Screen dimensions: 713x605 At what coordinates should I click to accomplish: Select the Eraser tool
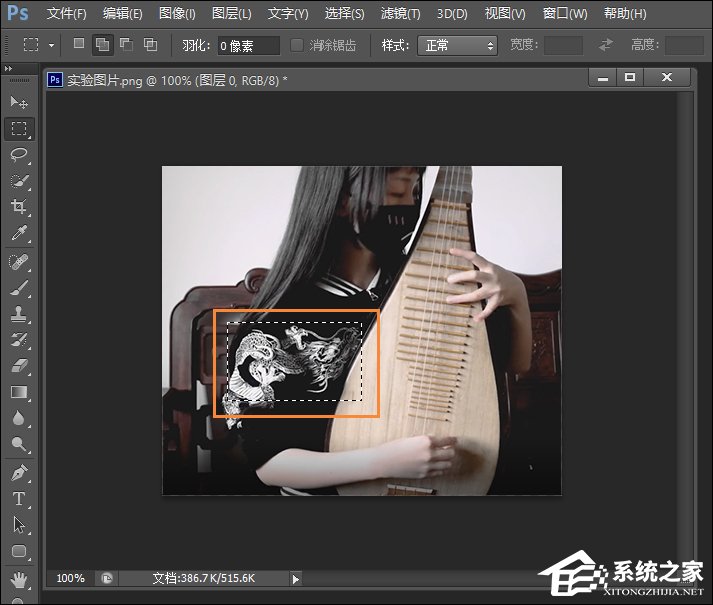[x=19, y=366]
